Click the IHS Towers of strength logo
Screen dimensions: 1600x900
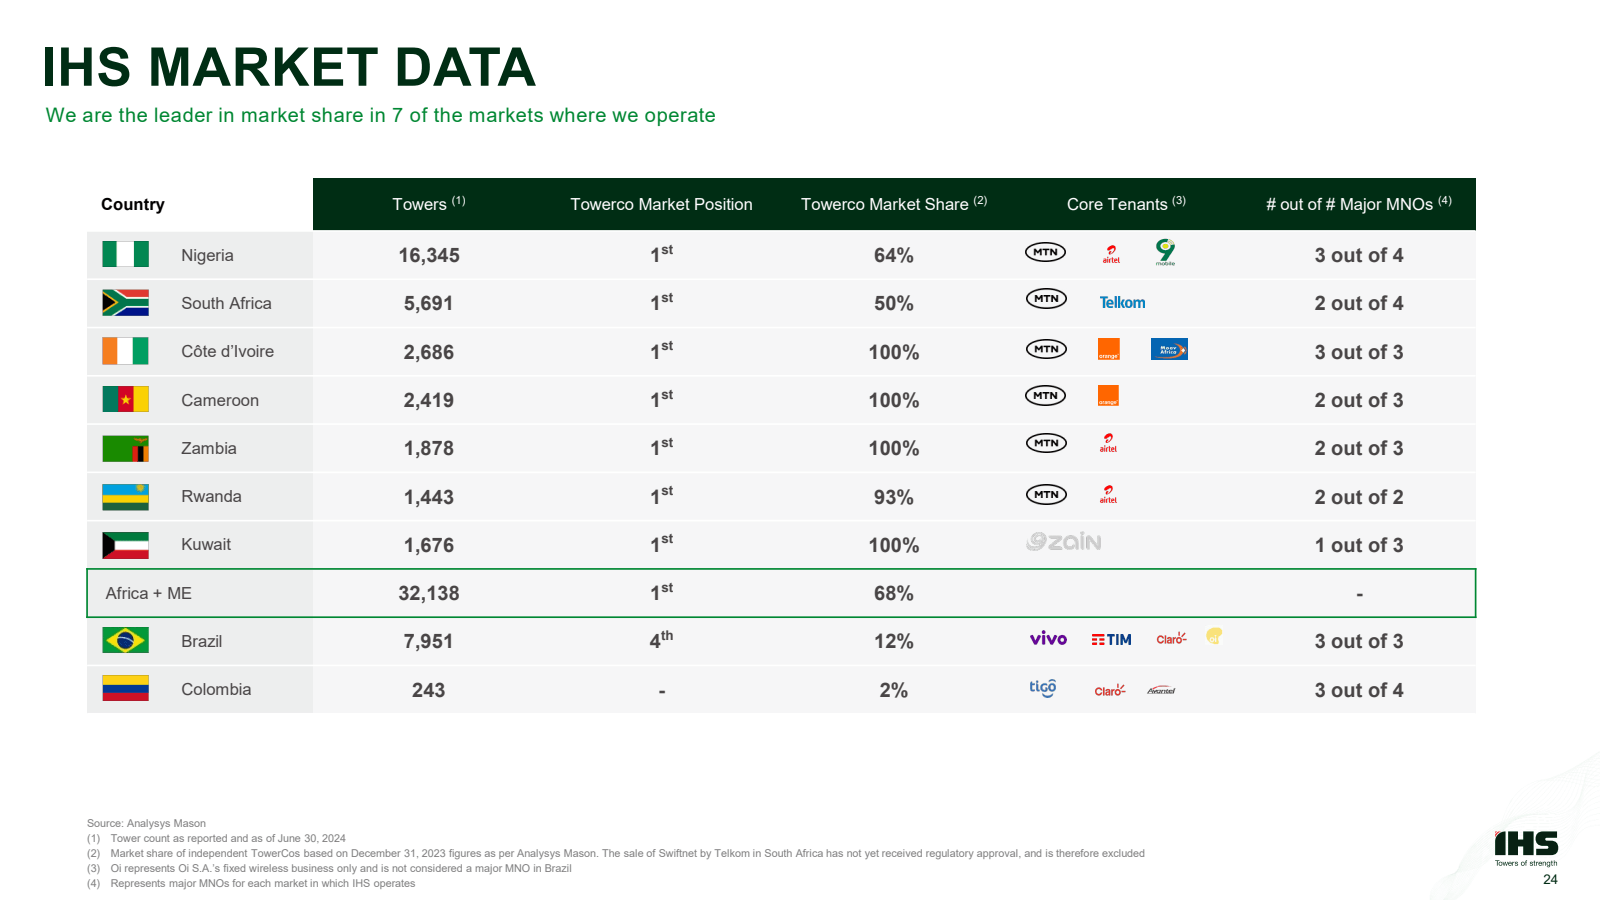point(1526,848)
